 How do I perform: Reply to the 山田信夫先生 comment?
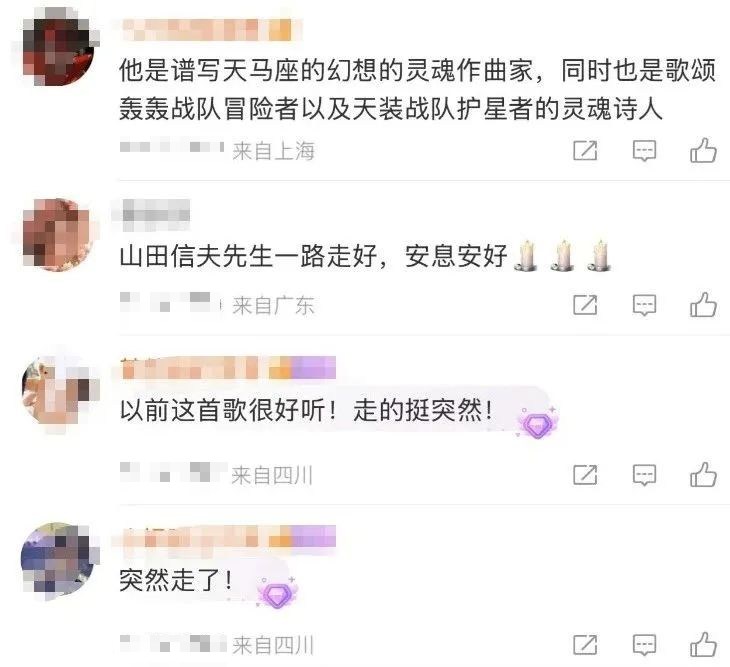(644, 306)
